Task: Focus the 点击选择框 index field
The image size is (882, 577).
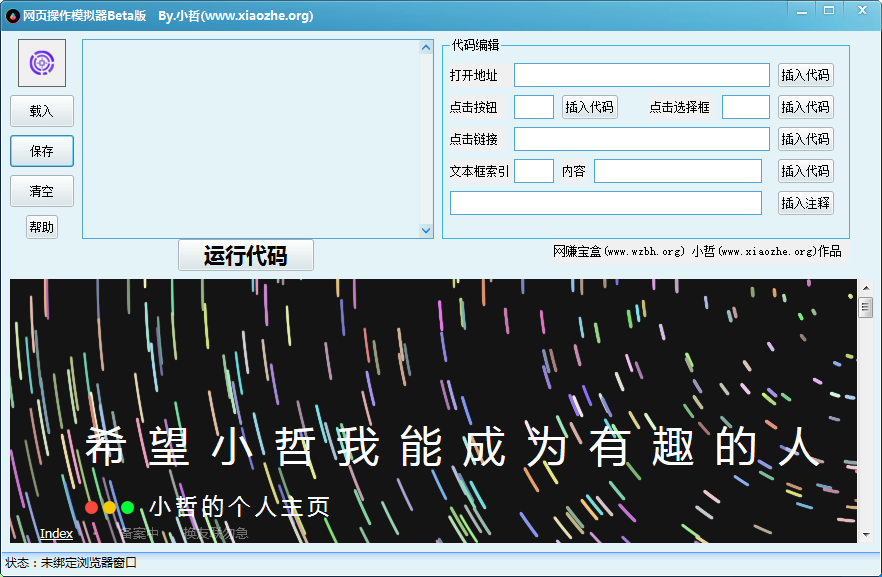Action: tap(745, 107)
